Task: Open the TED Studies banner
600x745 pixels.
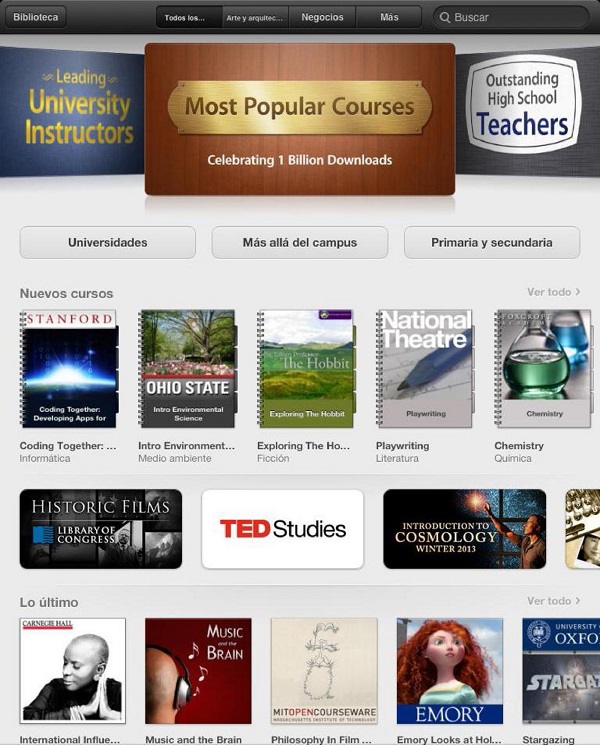Action: (x=283, y=529)
